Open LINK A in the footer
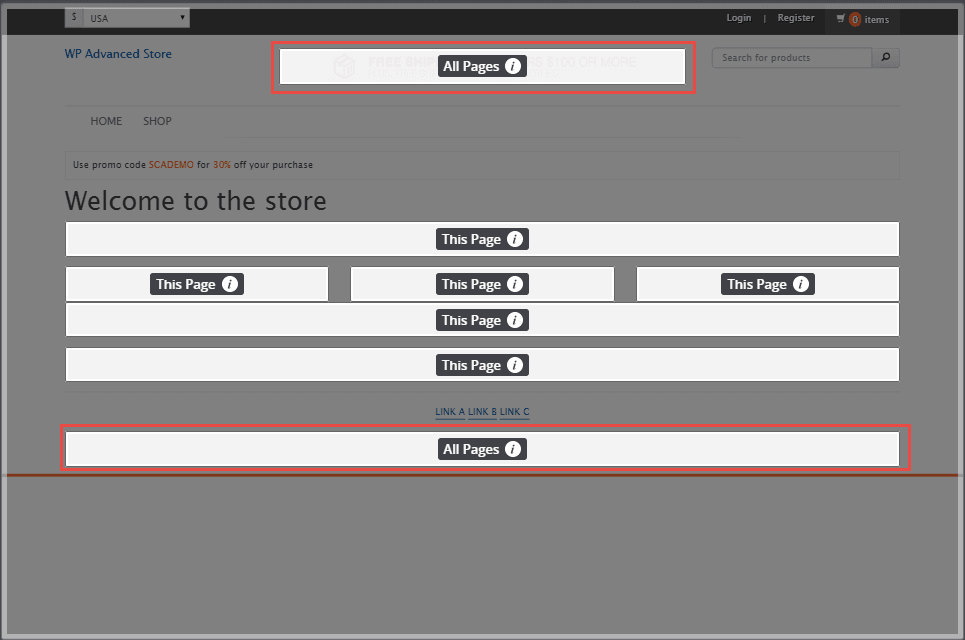This screenshot has height=640, width=965. tap(450, 412)
